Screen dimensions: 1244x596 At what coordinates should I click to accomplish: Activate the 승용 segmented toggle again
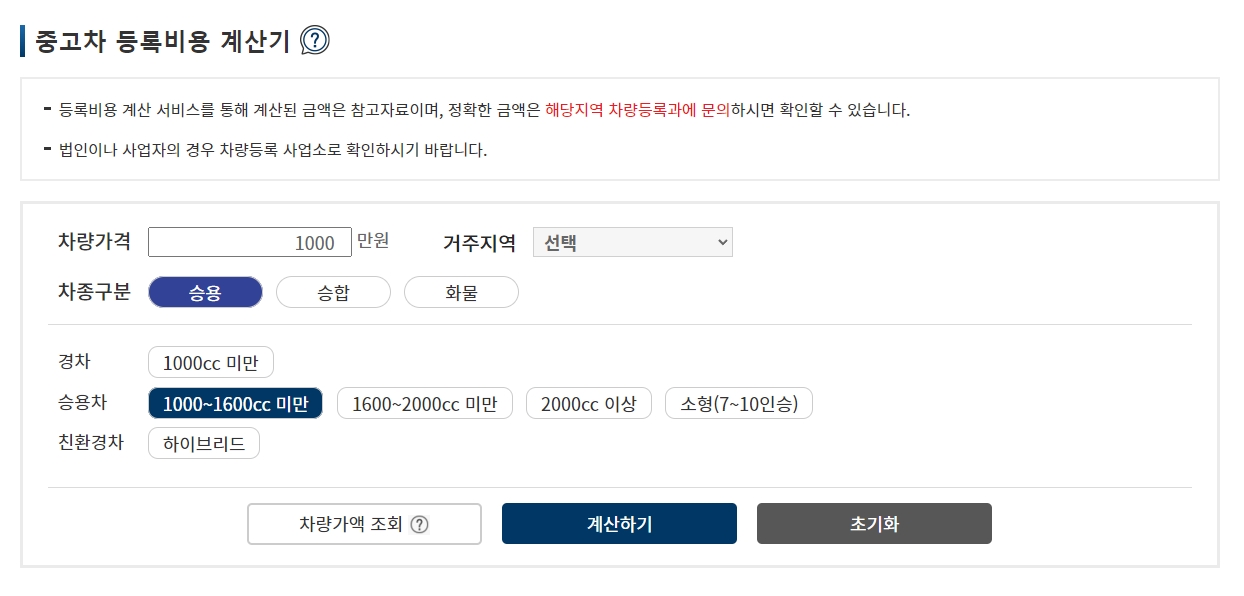(x=205, y=291)
